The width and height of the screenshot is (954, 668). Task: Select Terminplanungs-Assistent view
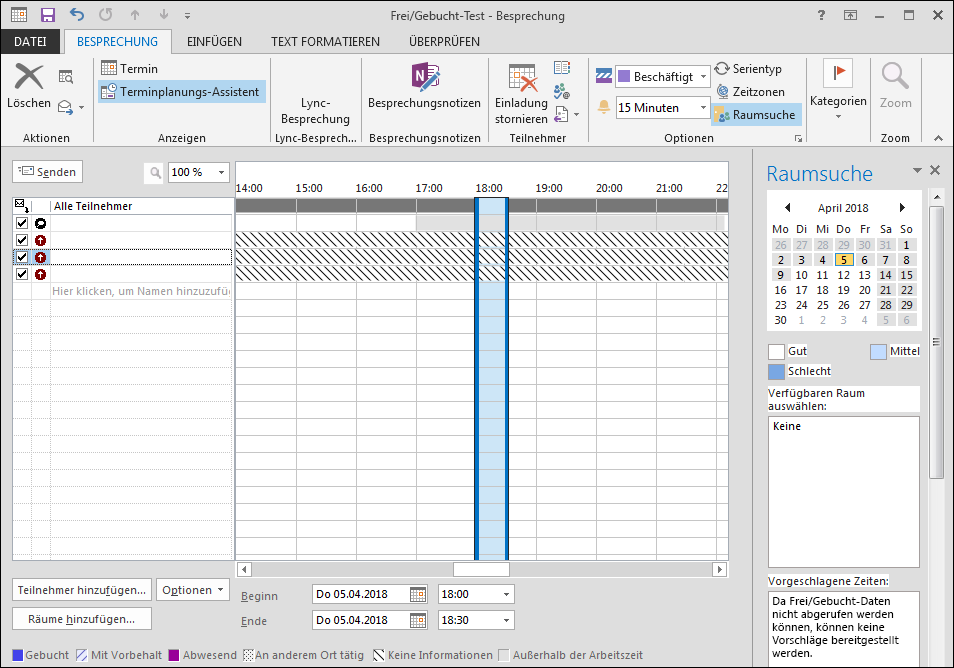pyautogui.click(x=181, y=91)
